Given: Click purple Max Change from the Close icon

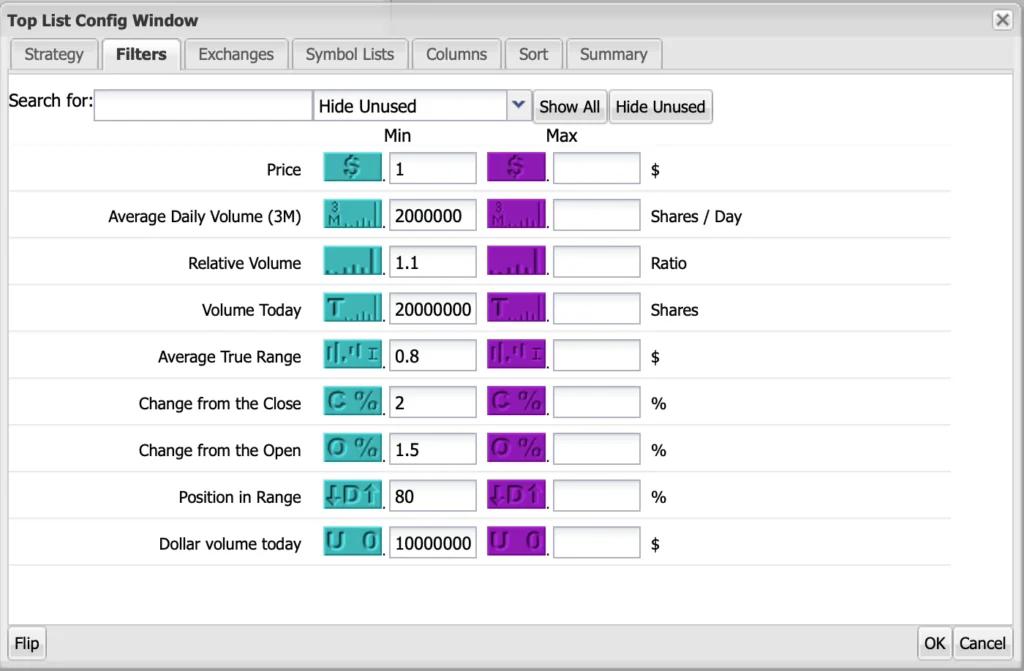Looking at the screenshot, I should click(x=516, y=402).
